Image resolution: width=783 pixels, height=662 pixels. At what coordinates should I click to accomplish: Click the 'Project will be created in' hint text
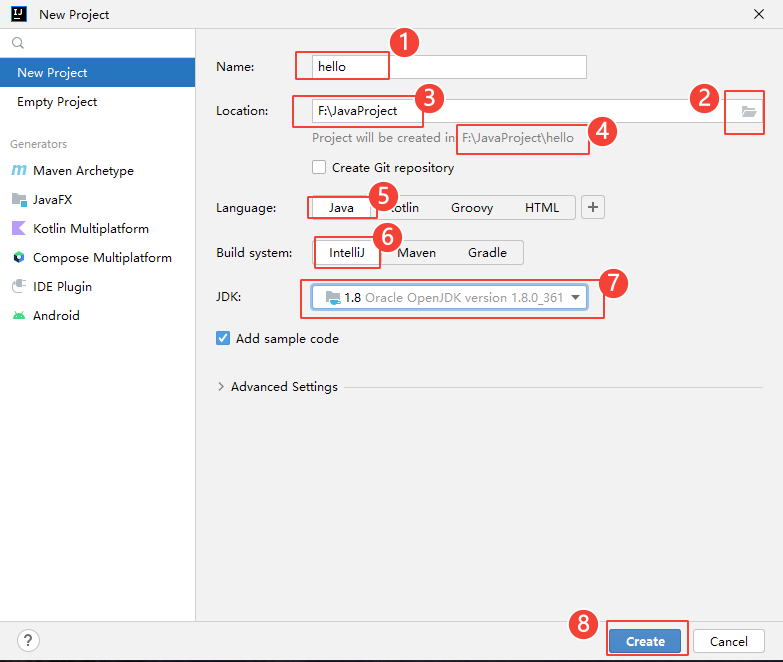tap(443, 138)
